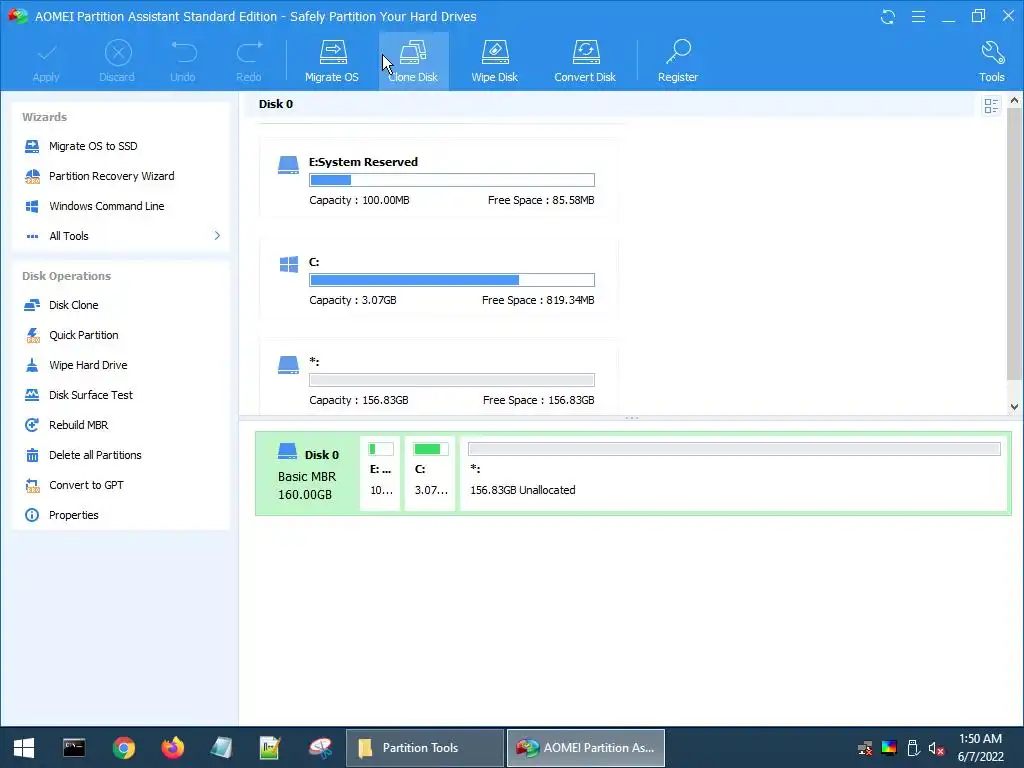This screenshot has width=1024, height=768.
Task: Click the Discard toolbar button
Action: click(x=118, y=61)
